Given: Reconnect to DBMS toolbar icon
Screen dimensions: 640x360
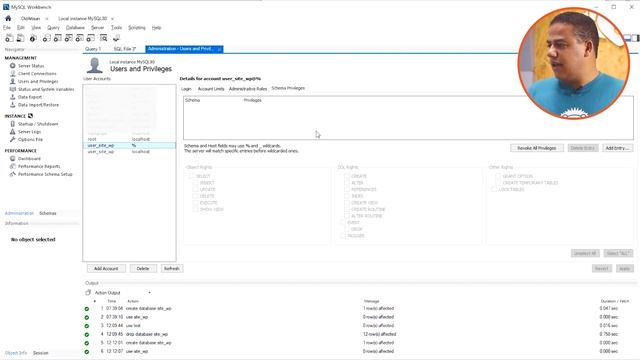Looking at the screenshot, I should point(116,38).
